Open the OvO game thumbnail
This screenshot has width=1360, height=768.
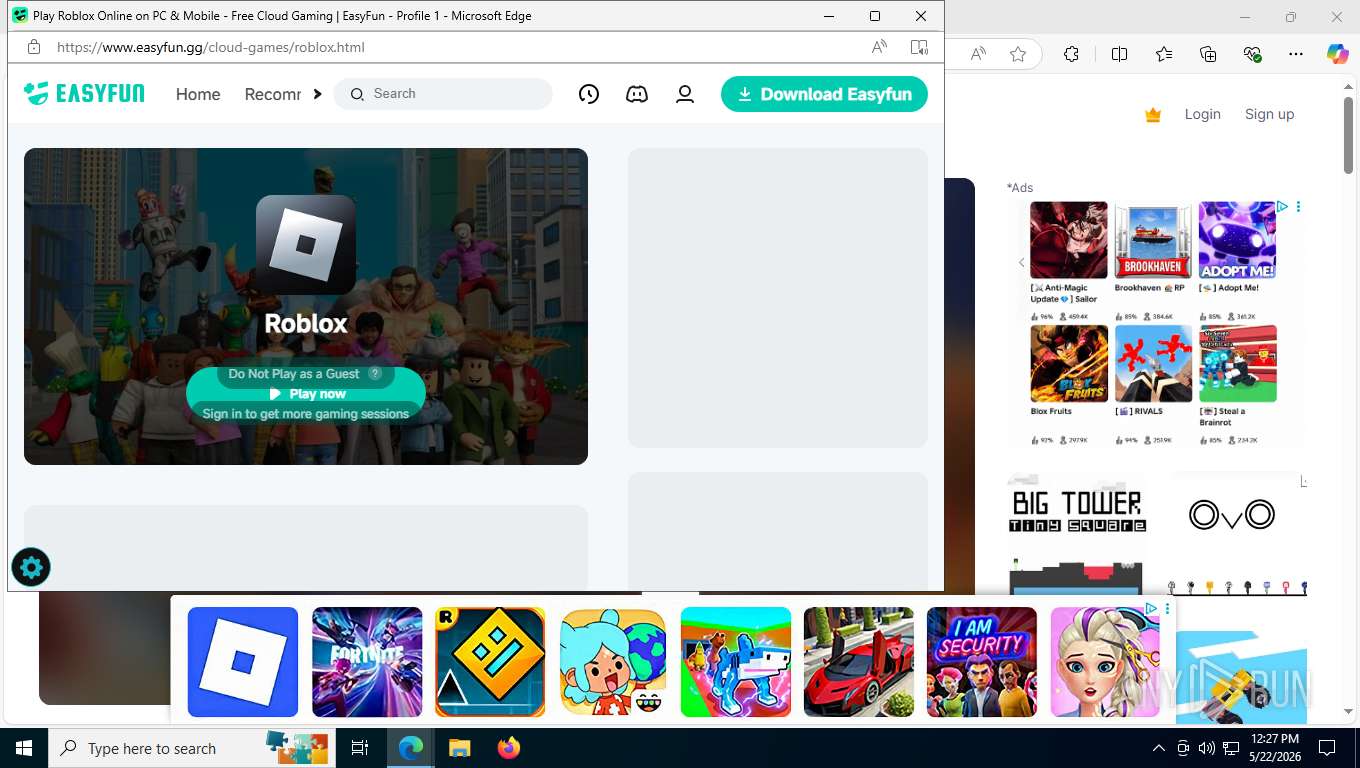[1236, 535]
